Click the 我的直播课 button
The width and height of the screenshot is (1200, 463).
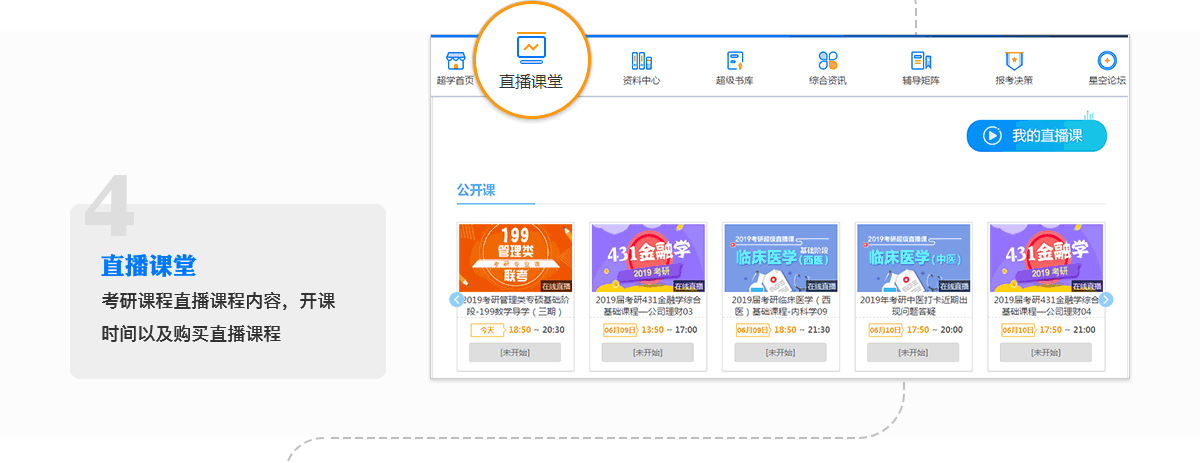1036,136
